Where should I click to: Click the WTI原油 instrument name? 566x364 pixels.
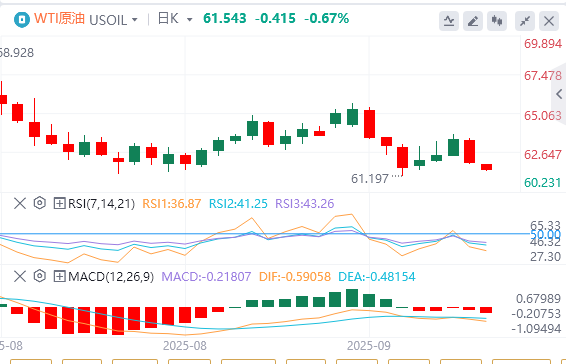(60, 18)
